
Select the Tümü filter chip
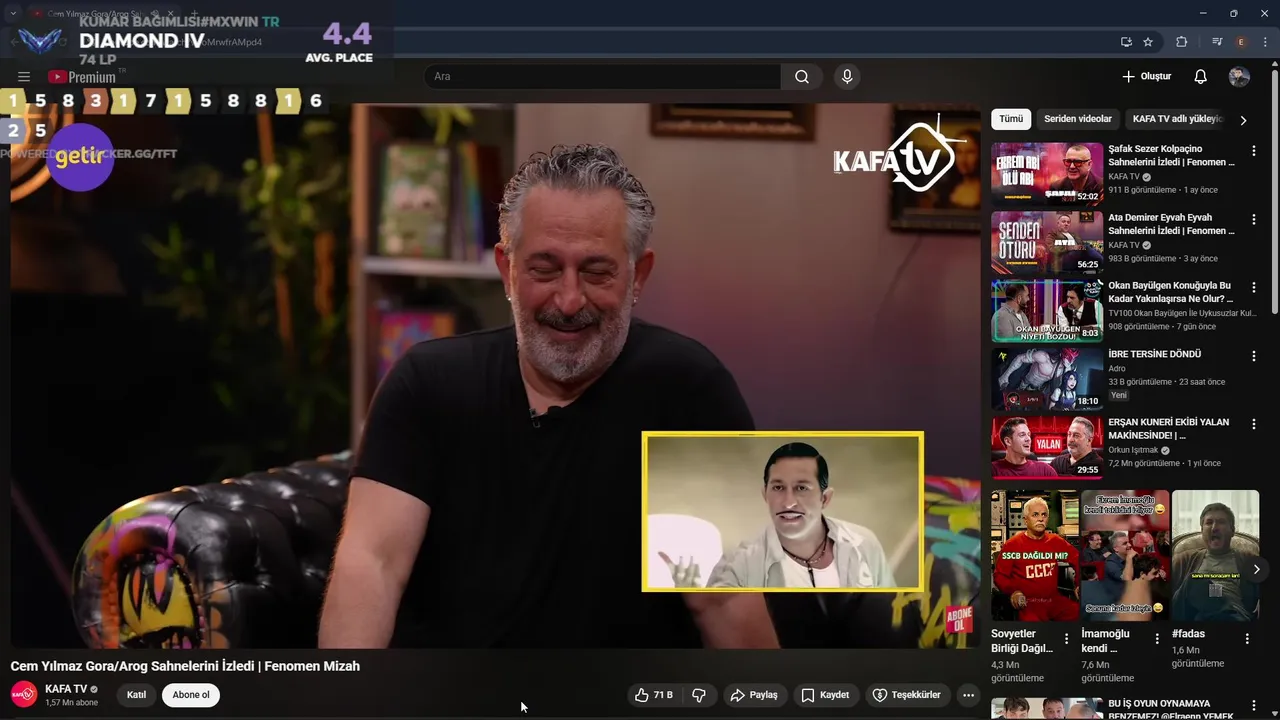point(1011,119)
